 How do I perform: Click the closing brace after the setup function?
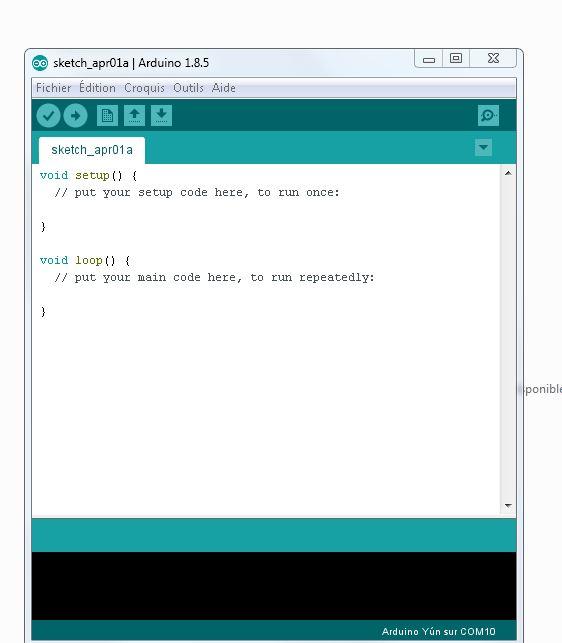point(43,226)
